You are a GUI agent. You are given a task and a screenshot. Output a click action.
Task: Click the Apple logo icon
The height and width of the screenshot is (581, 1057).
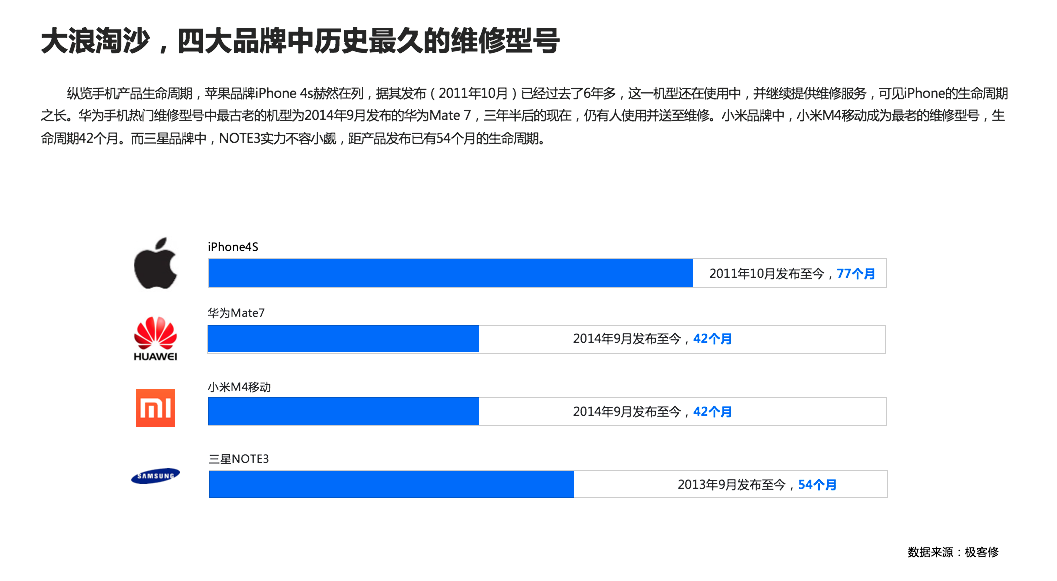[x=155, y=264]
